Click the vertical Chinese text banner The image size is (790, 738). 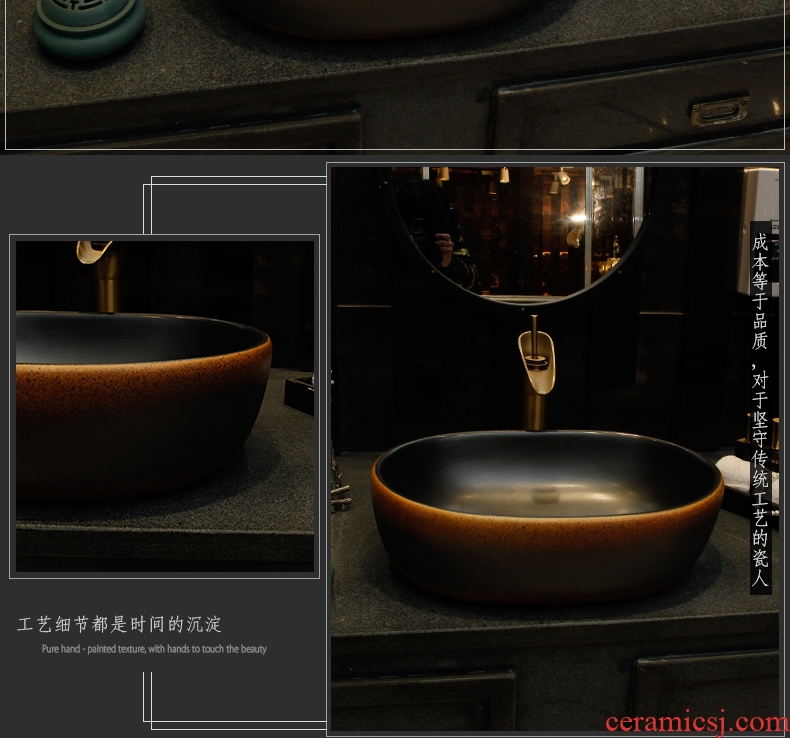[760, 408]
